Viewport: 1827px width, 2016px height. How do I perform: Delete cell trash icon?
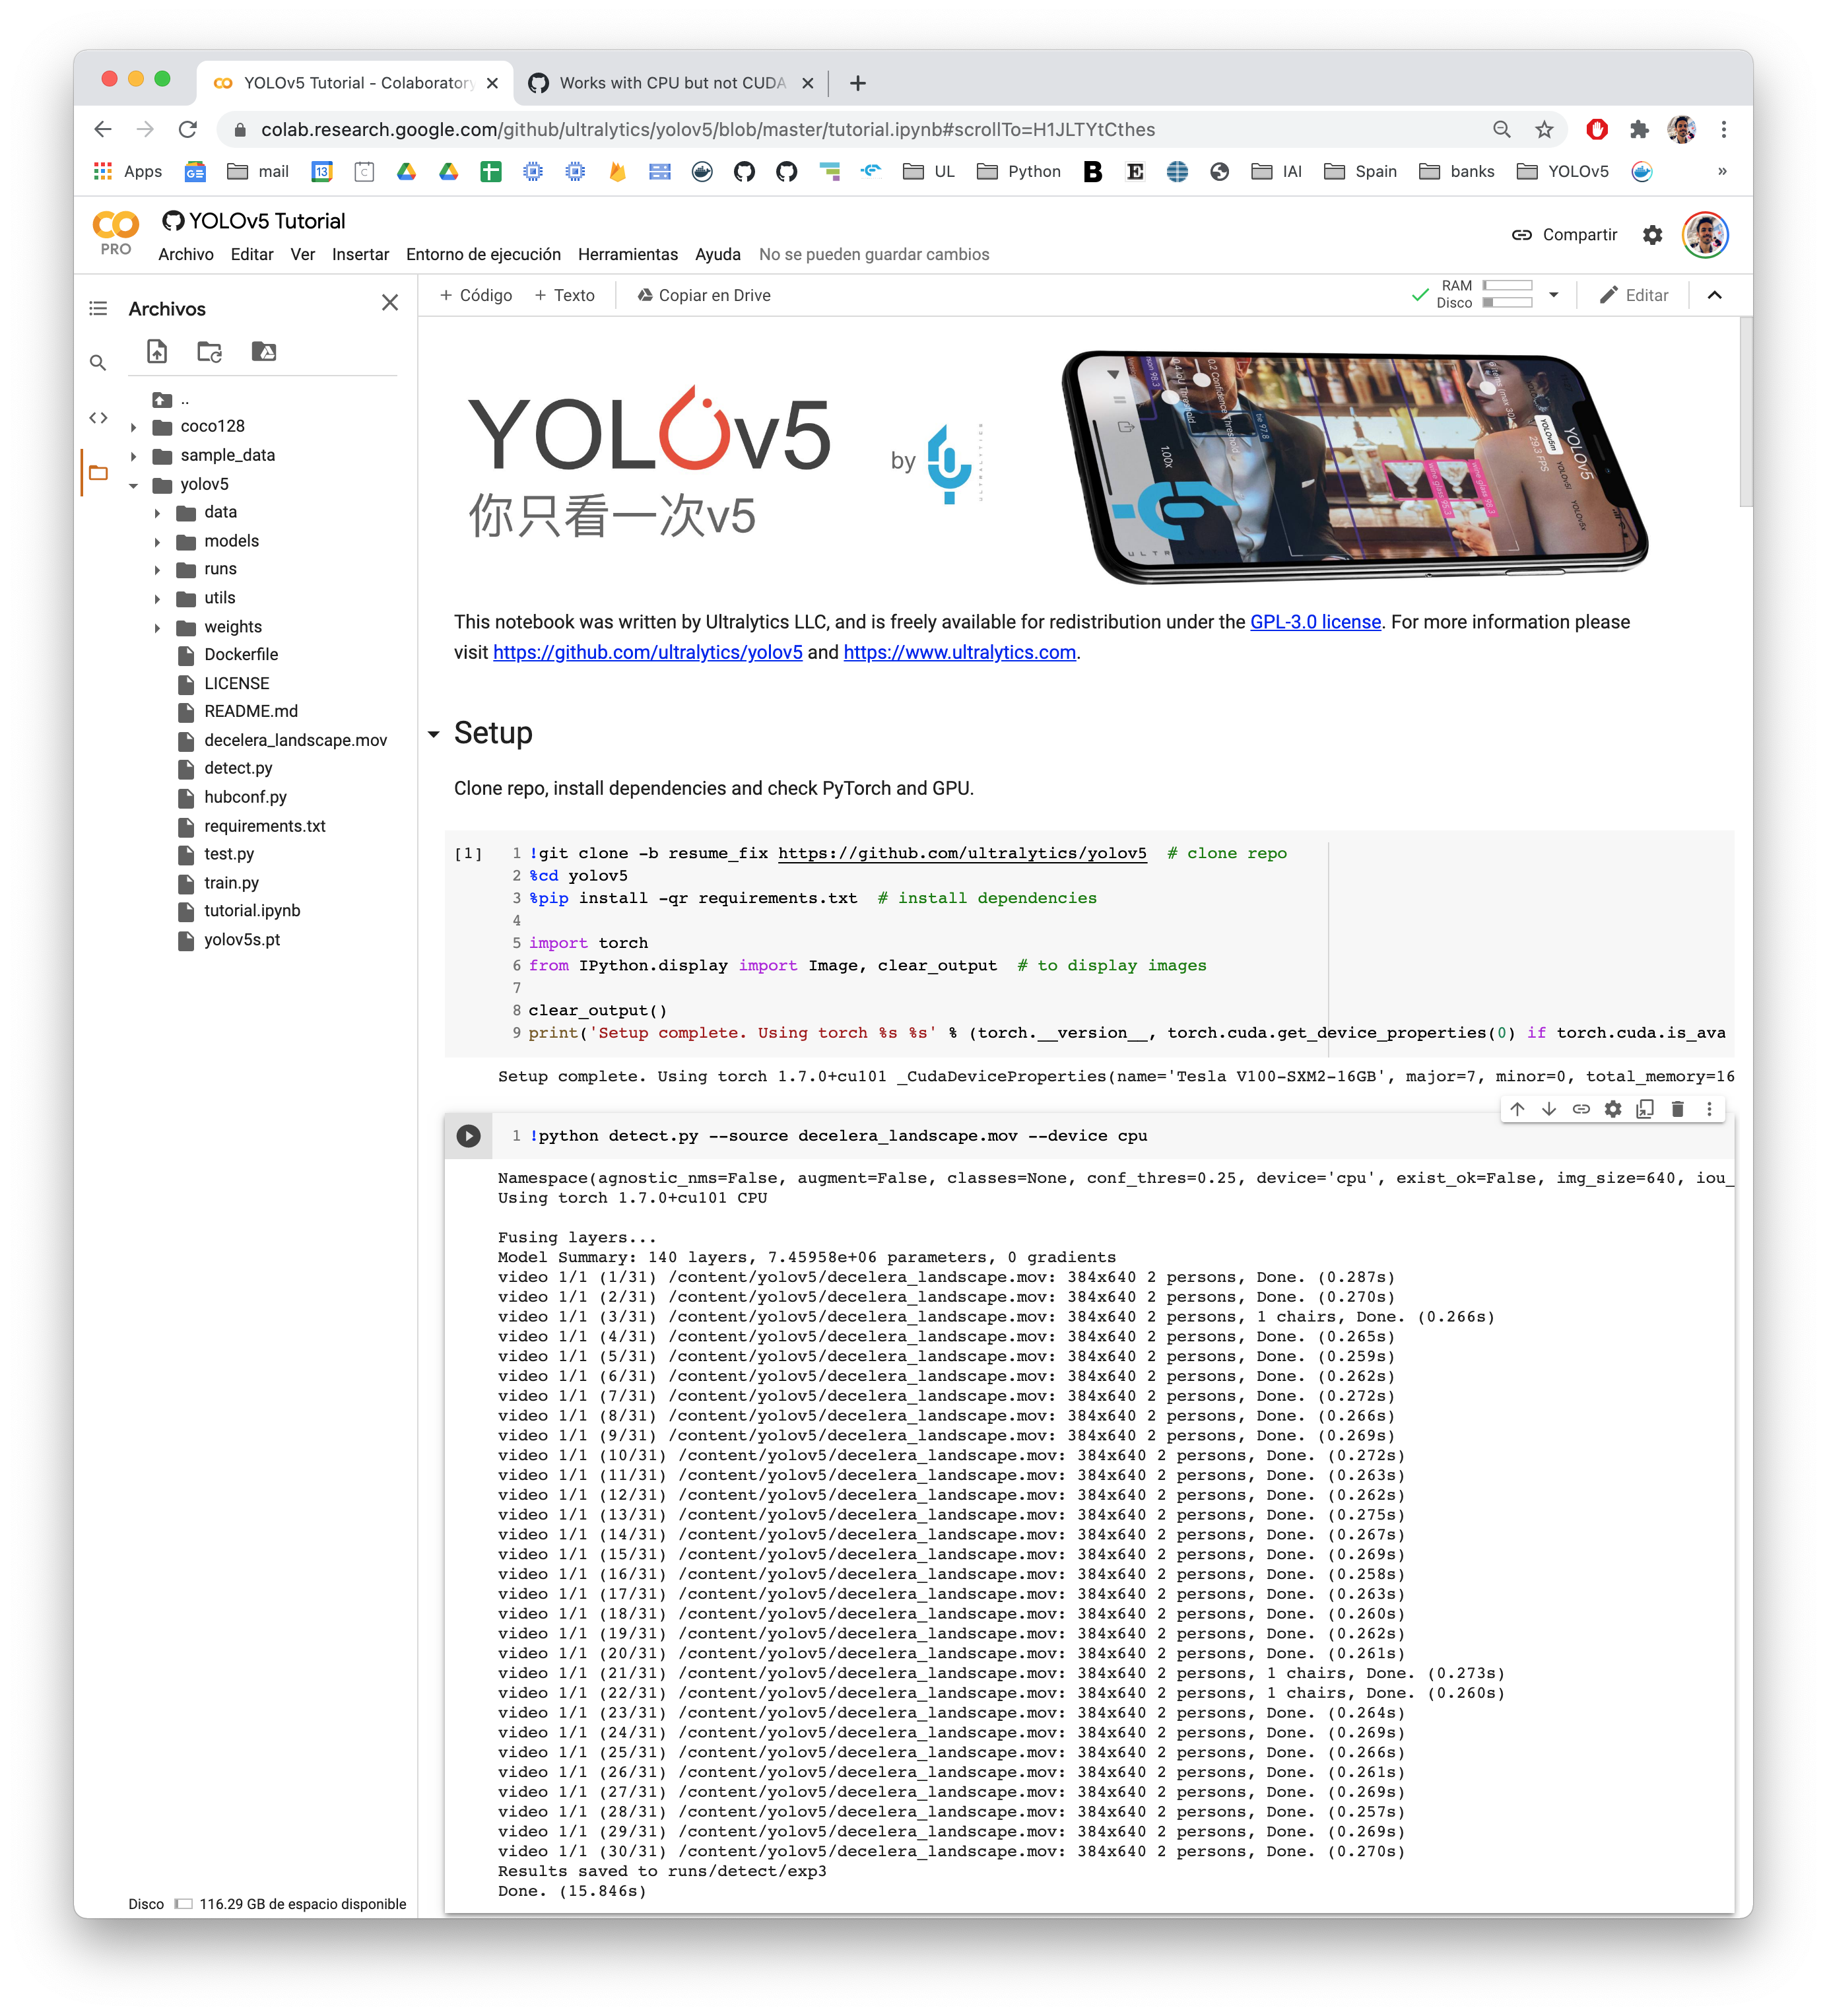(x=1678, y=1109)
